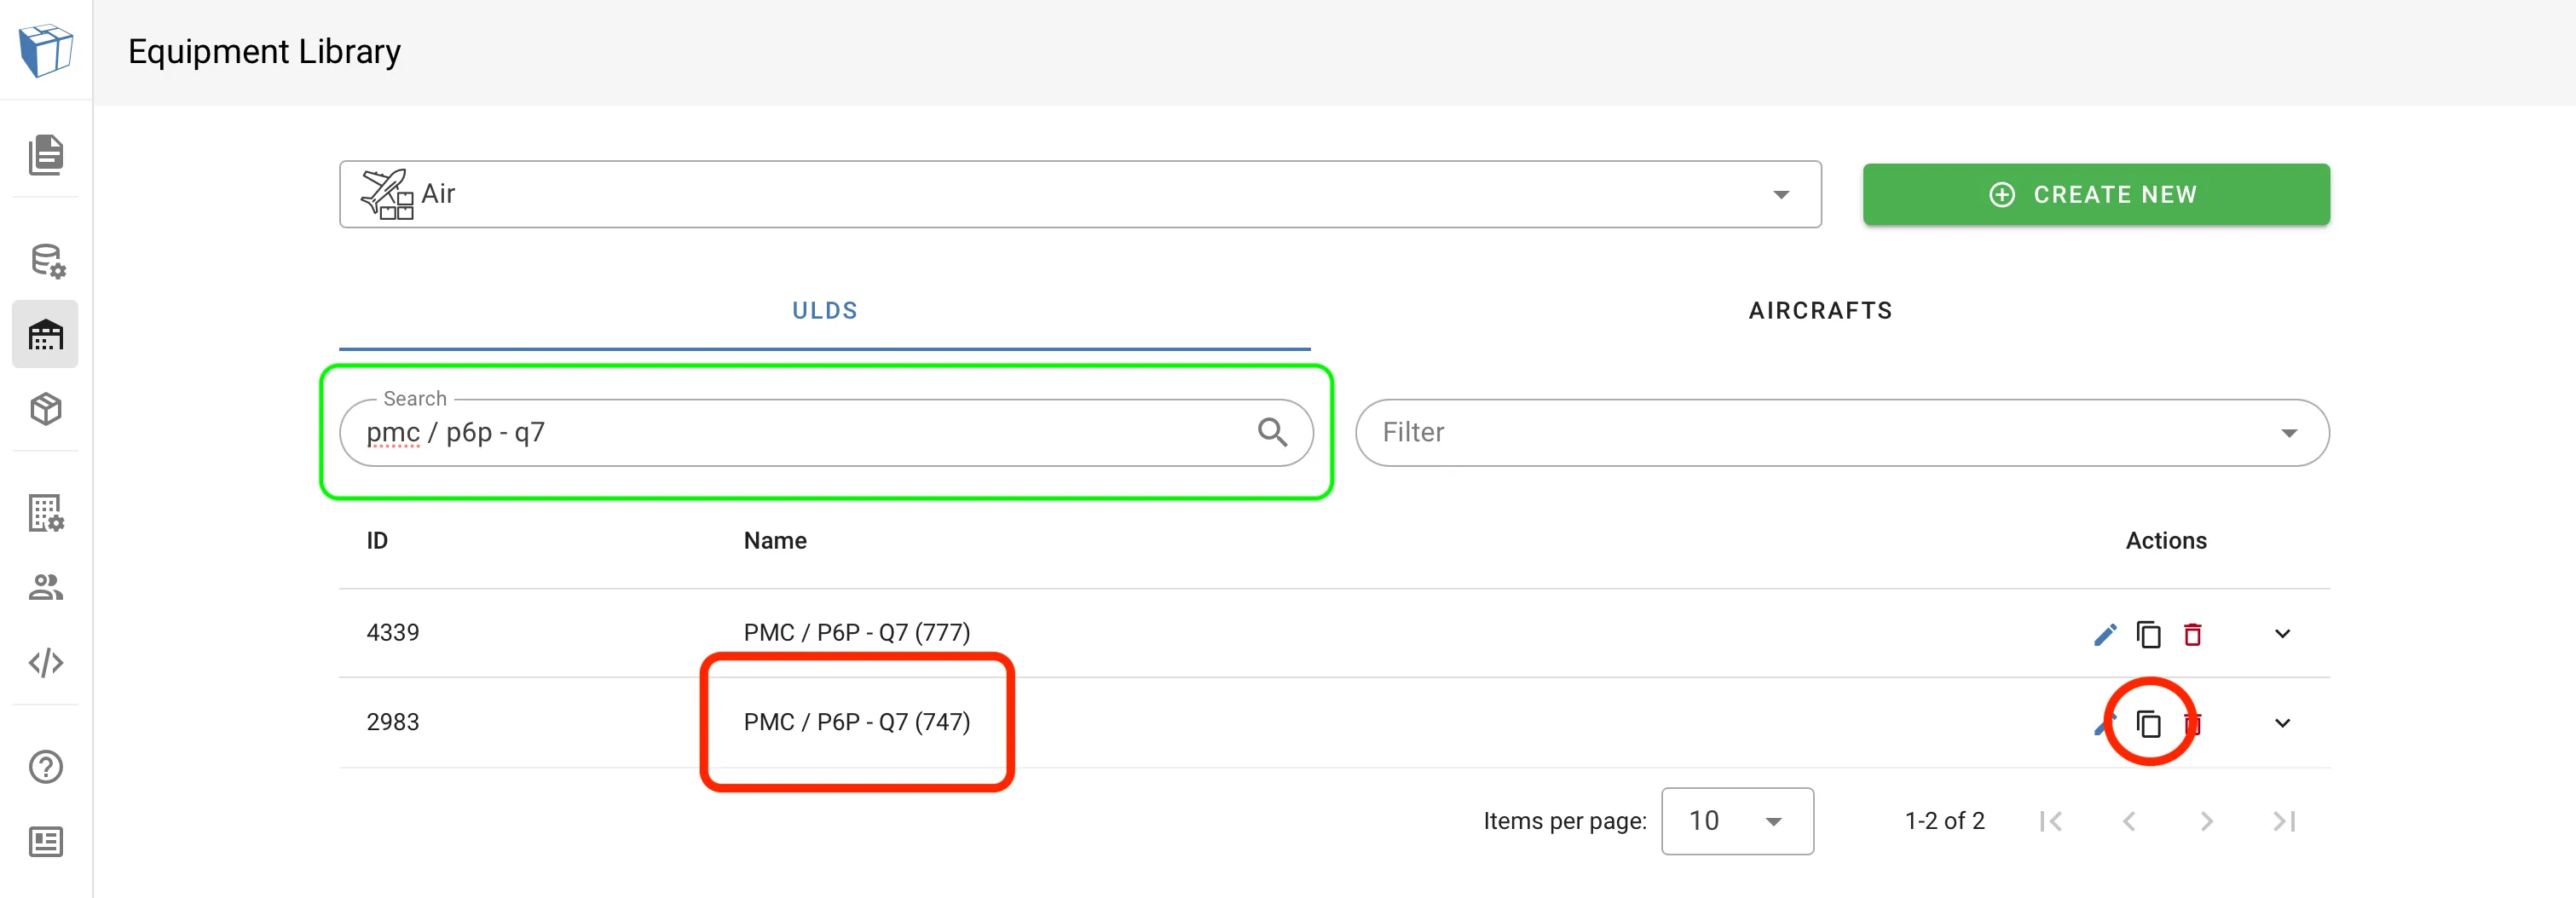
Task: Open the Air transport mode dropdown
Action: (1080, 194)
